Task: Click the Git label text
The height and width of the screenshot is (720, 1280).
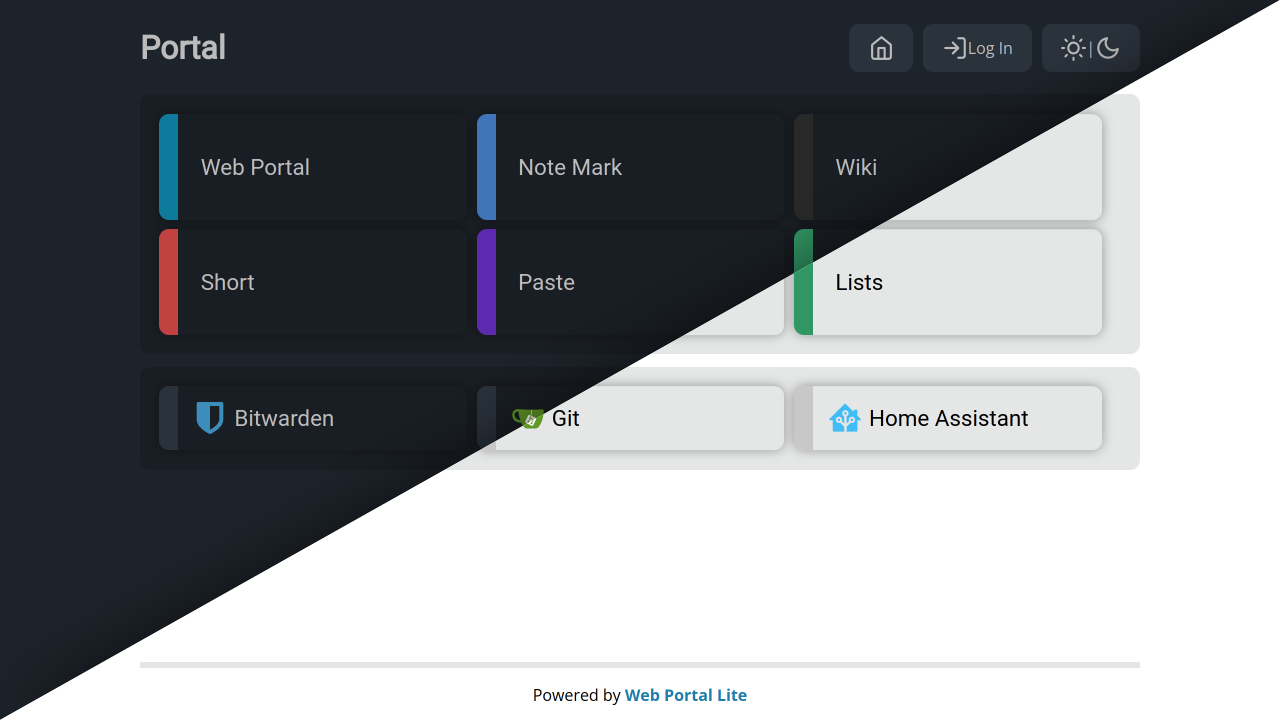Action: pyautogui.click(x=566, y=418)
